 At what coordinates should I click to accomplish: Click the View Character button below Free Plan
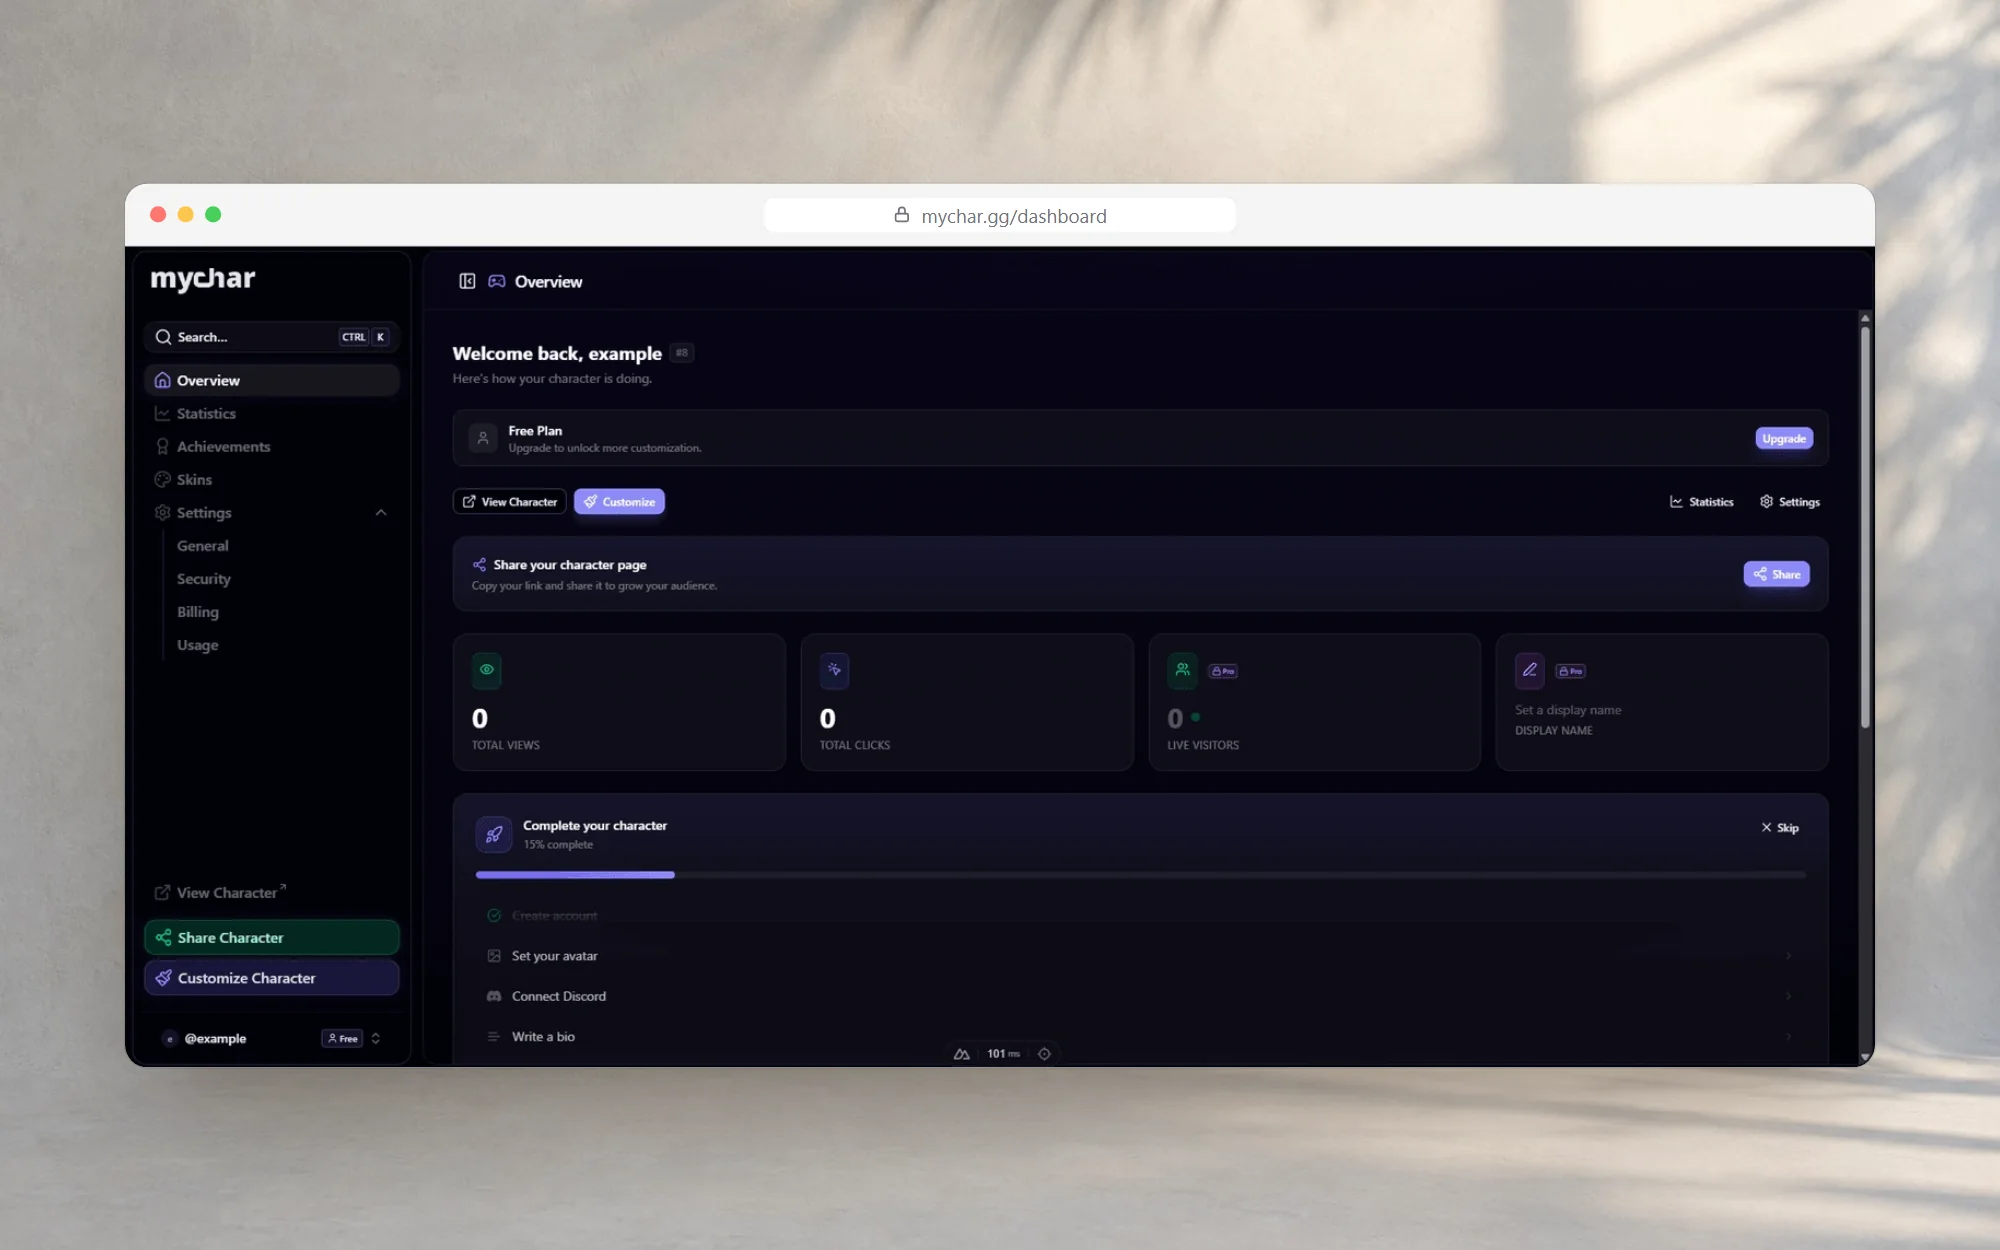510,502
